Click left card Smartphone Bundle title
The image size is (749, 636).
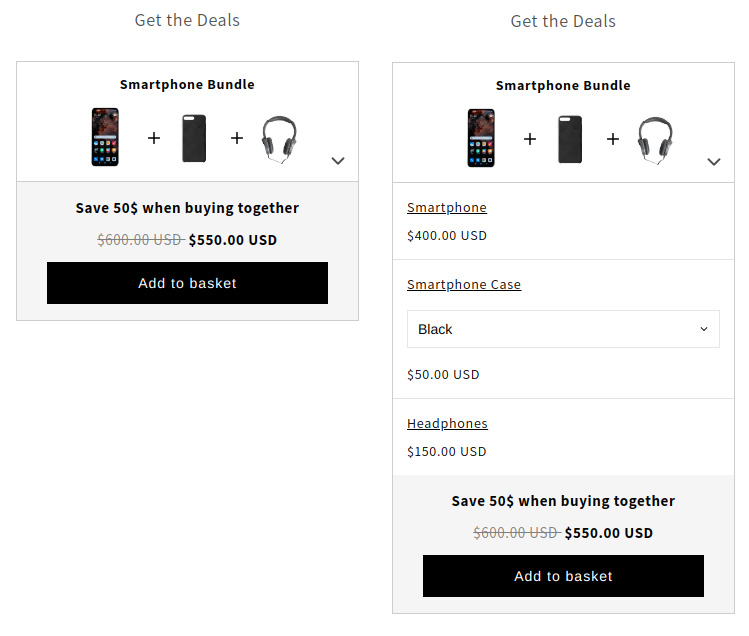coord(187,85)
